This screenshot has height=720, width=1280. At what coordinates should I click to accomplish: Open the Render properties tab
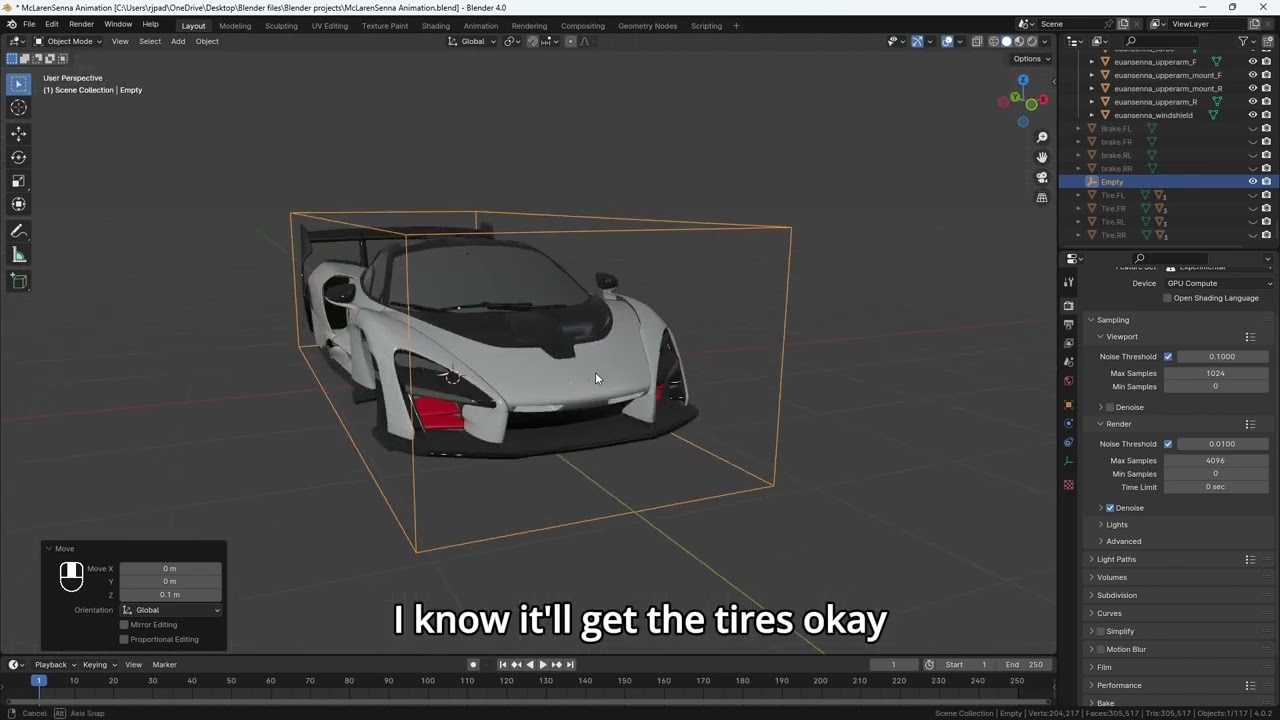(x=1068, y=306)
